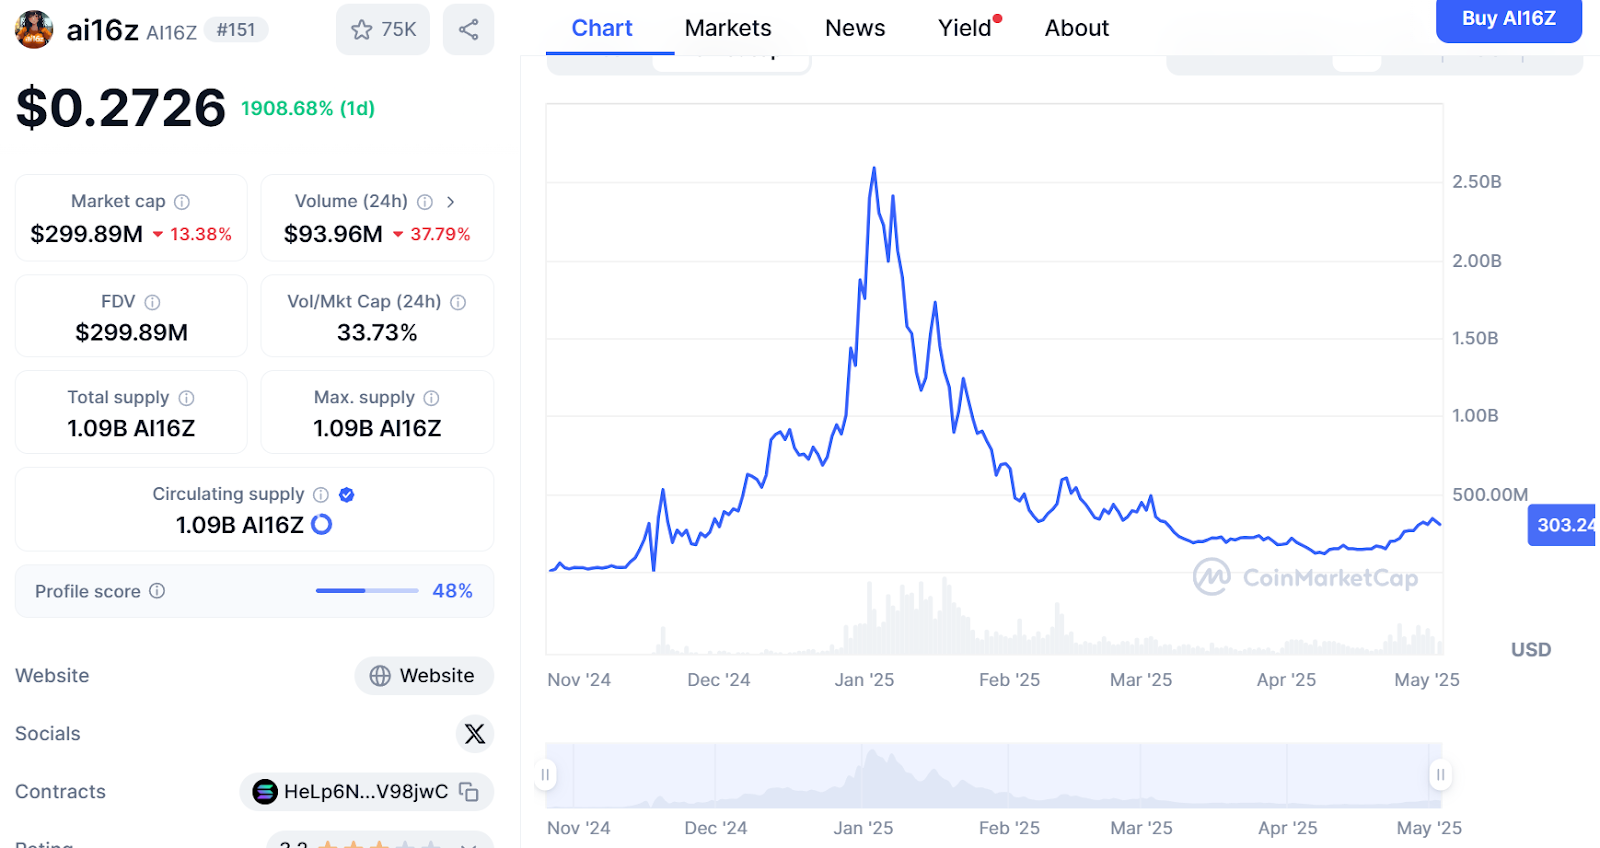Click the #151 rank badge
The height and width of the screenshot is (848, 1600).
236,30
